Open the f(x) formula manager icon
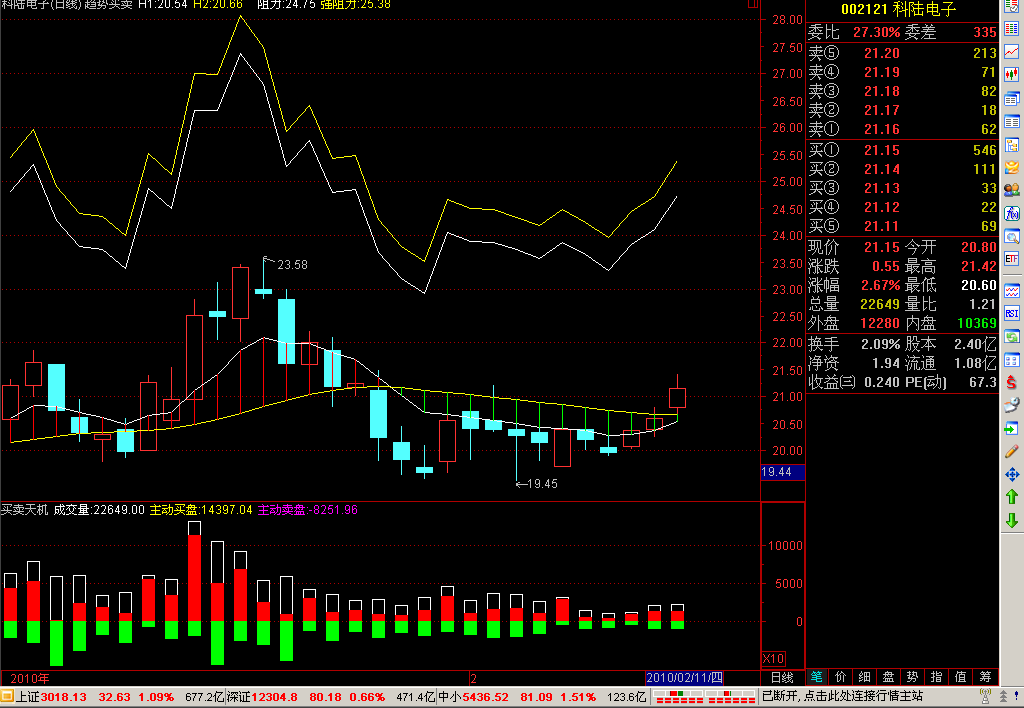This screenshot has width=1024, height=708. pyautogui.click(x=1012, y=214)
